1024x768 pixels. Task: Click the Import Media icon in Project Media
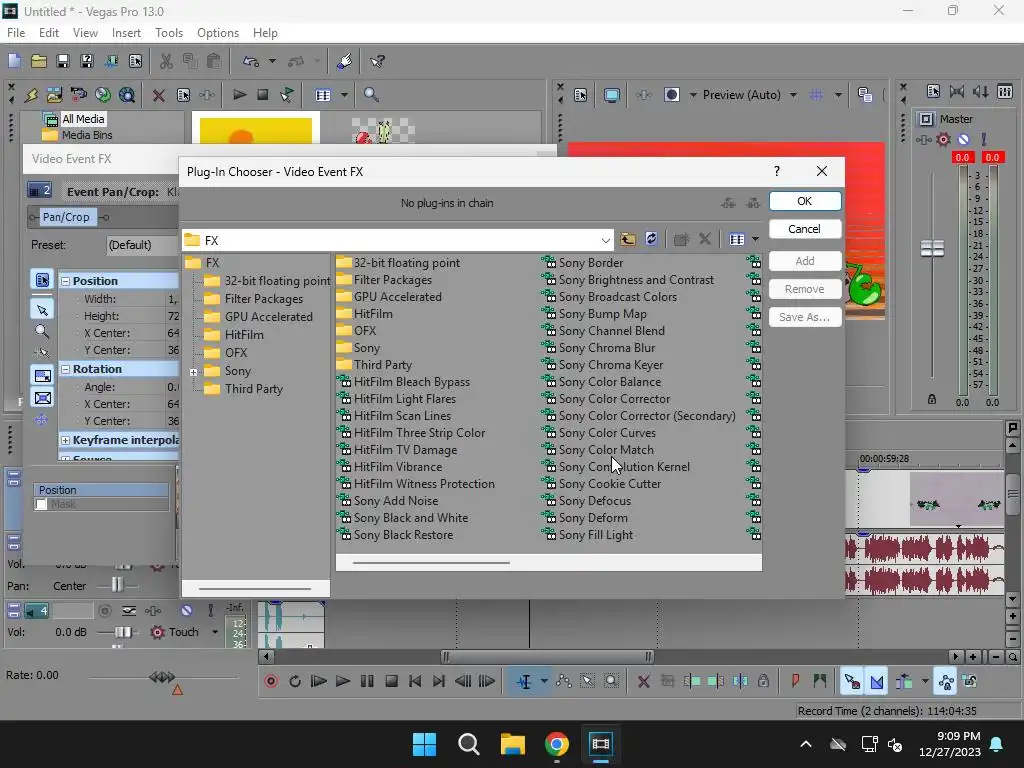(55, 95)
